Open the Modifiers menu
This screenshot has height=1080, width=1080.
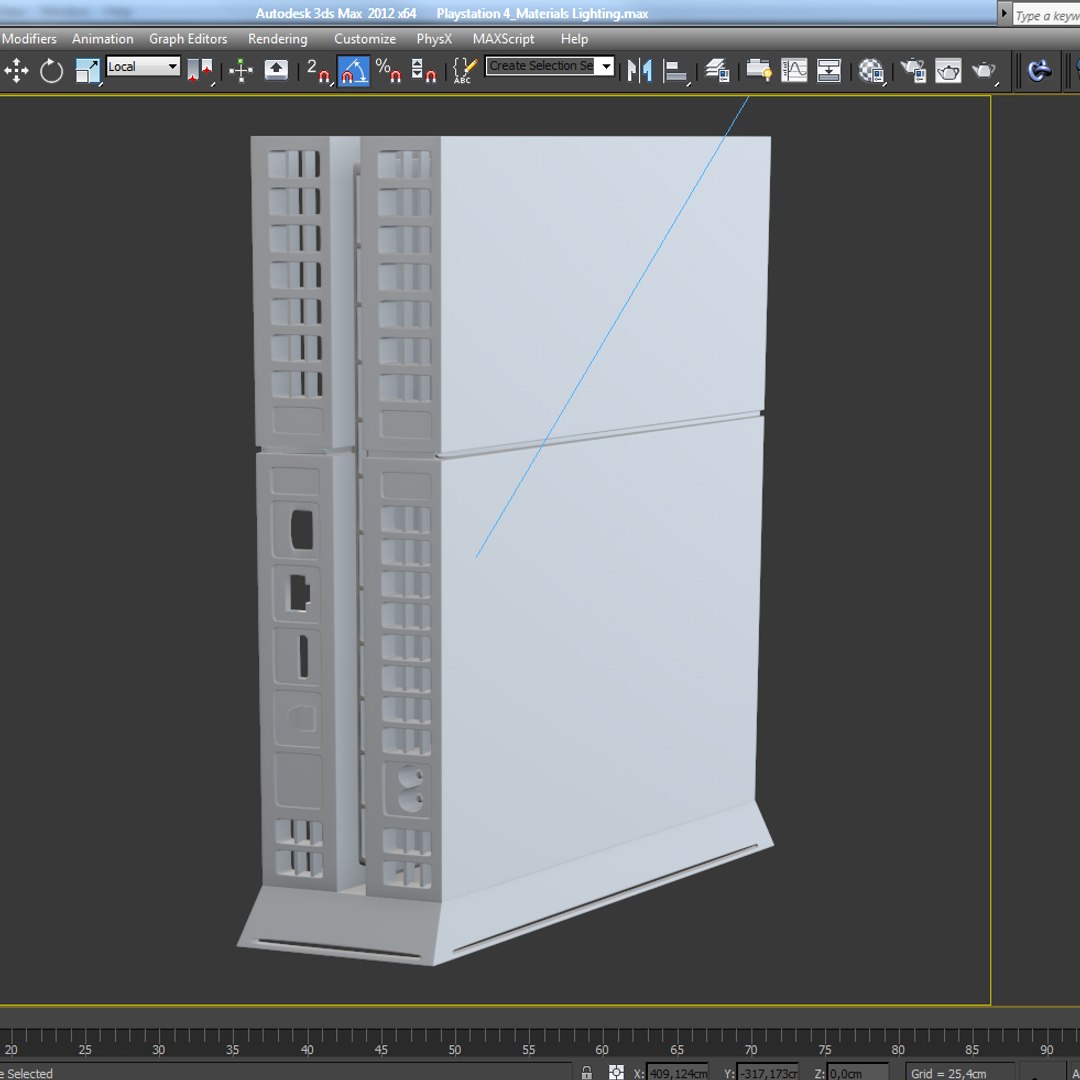click(29, 39)
